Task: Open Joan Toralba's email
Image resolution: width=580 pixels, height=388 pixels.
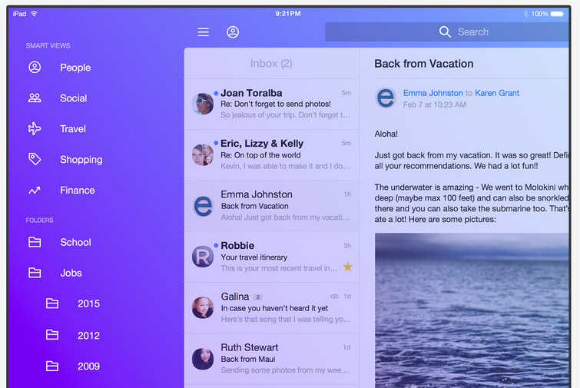Action: [272, 104]
